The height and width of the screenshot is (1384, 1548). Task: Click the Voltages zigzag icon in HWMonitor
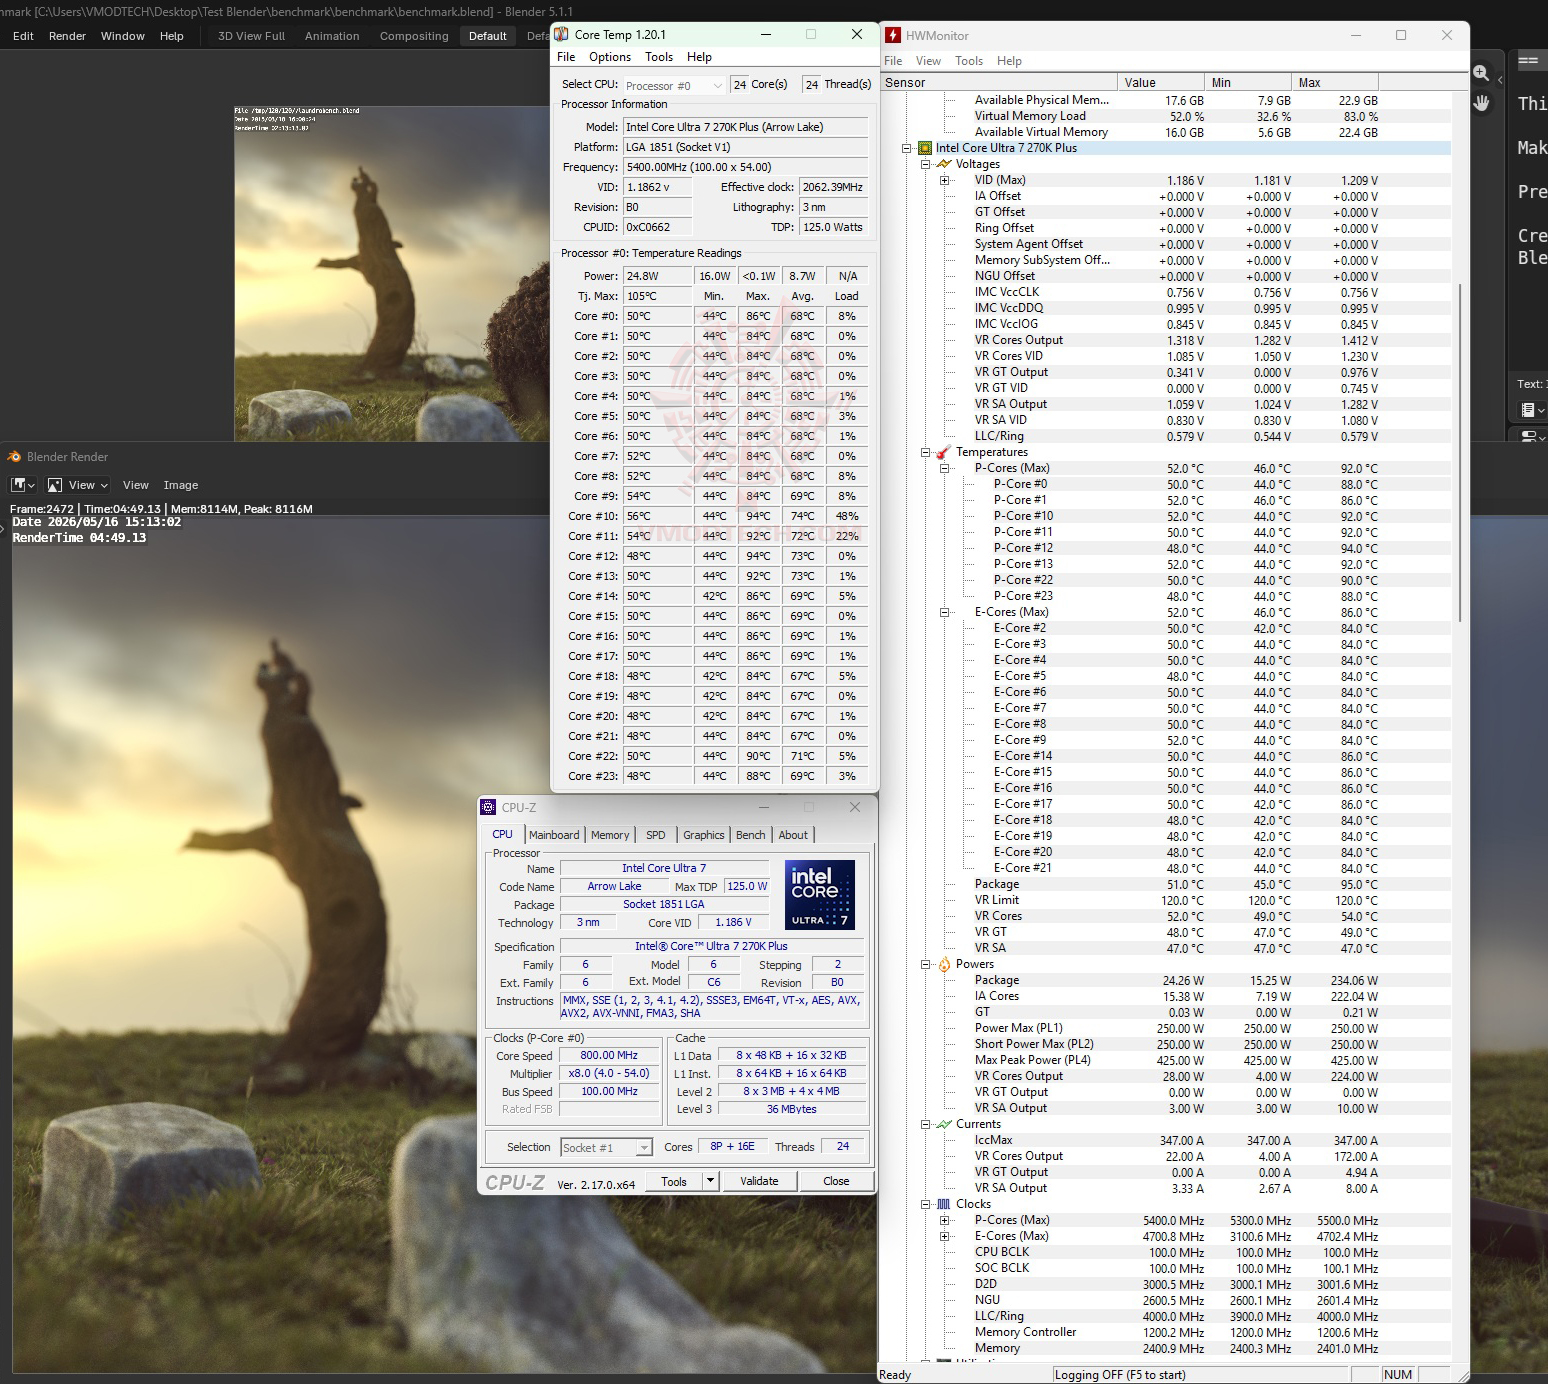tap(944, 164)
